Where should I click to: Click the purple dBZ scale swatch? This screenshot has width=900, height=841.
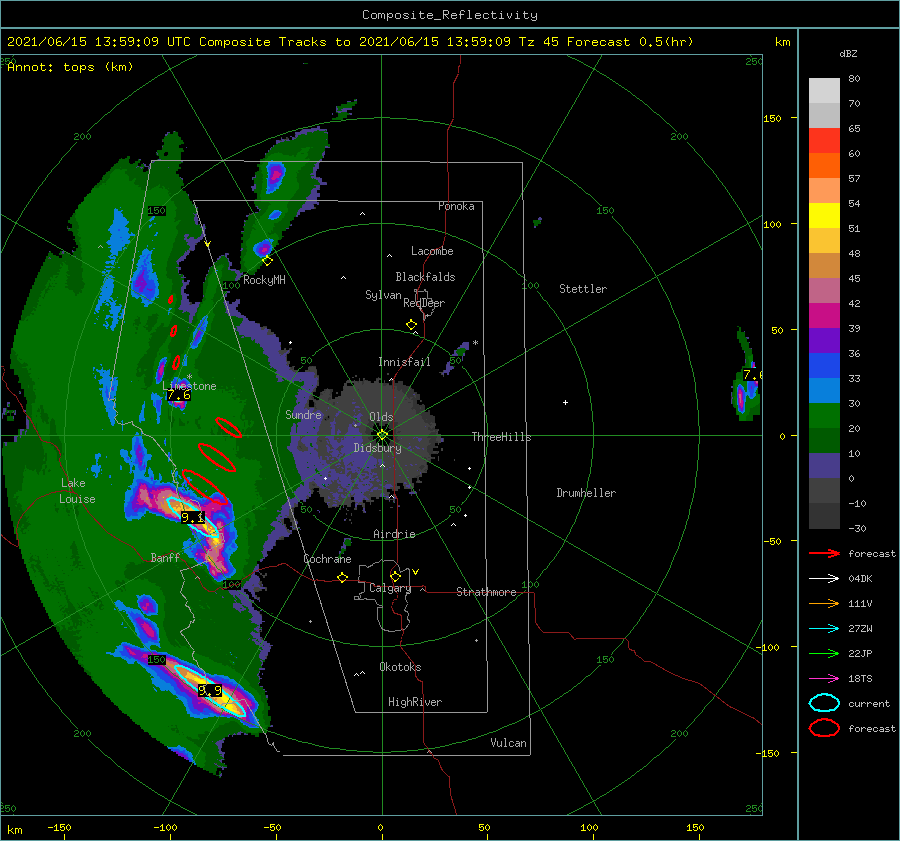pyautogui.click(x=824, y=341)
